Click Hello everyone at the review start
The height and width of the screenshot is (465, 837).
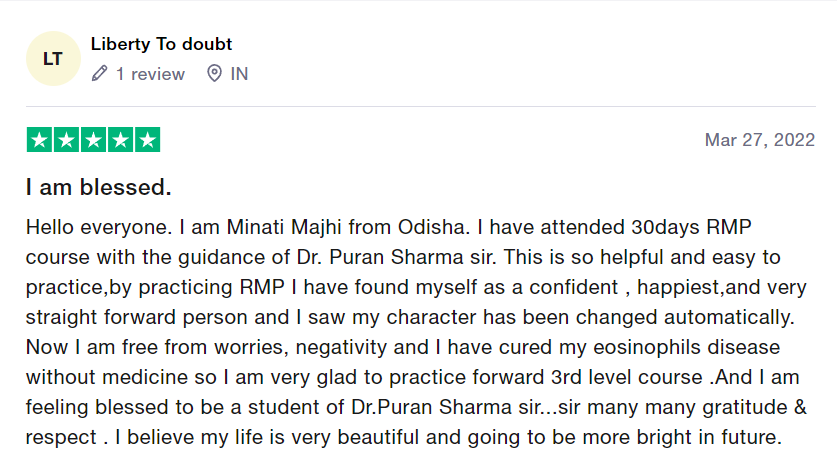(x=99, y=227)
